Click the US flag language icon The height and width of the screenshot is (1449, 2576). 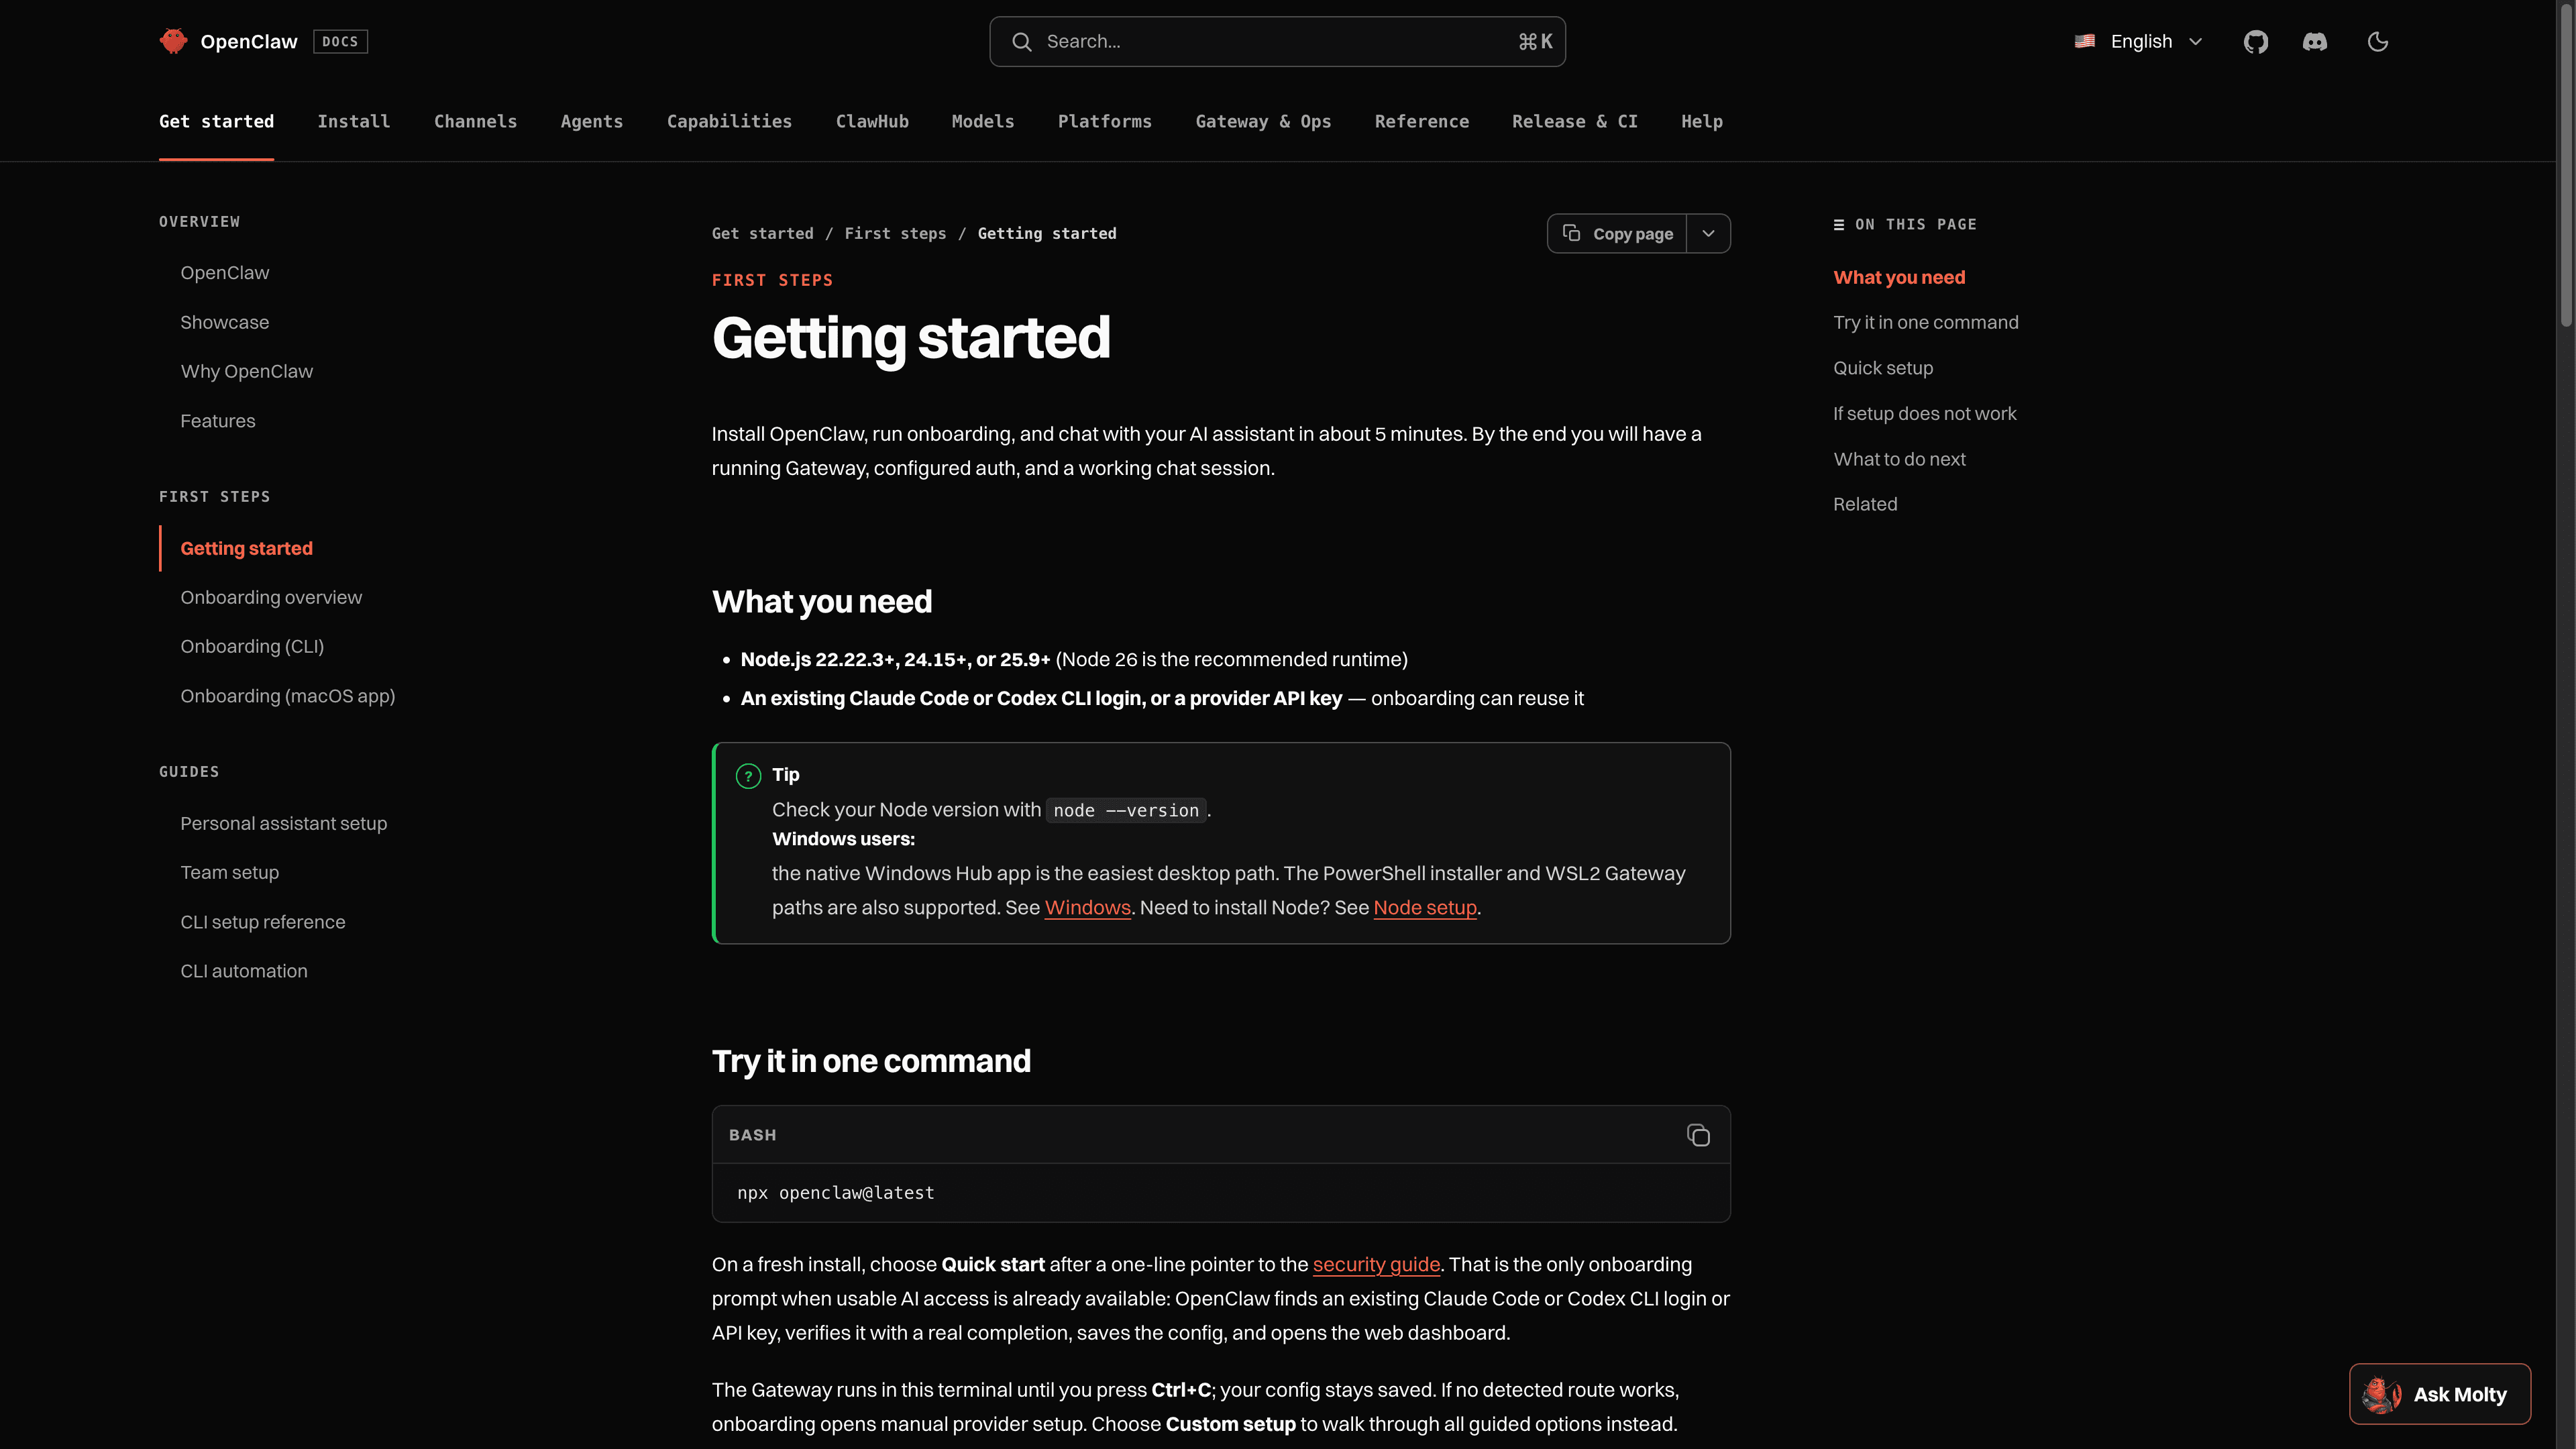2084,41
